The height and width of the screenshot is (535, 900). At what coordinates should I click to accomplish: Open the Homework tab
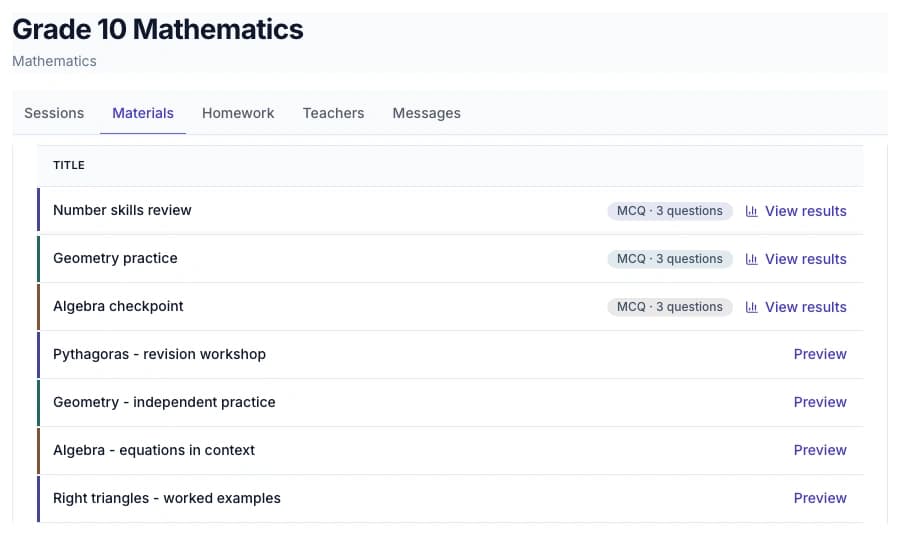click(238, 113)
